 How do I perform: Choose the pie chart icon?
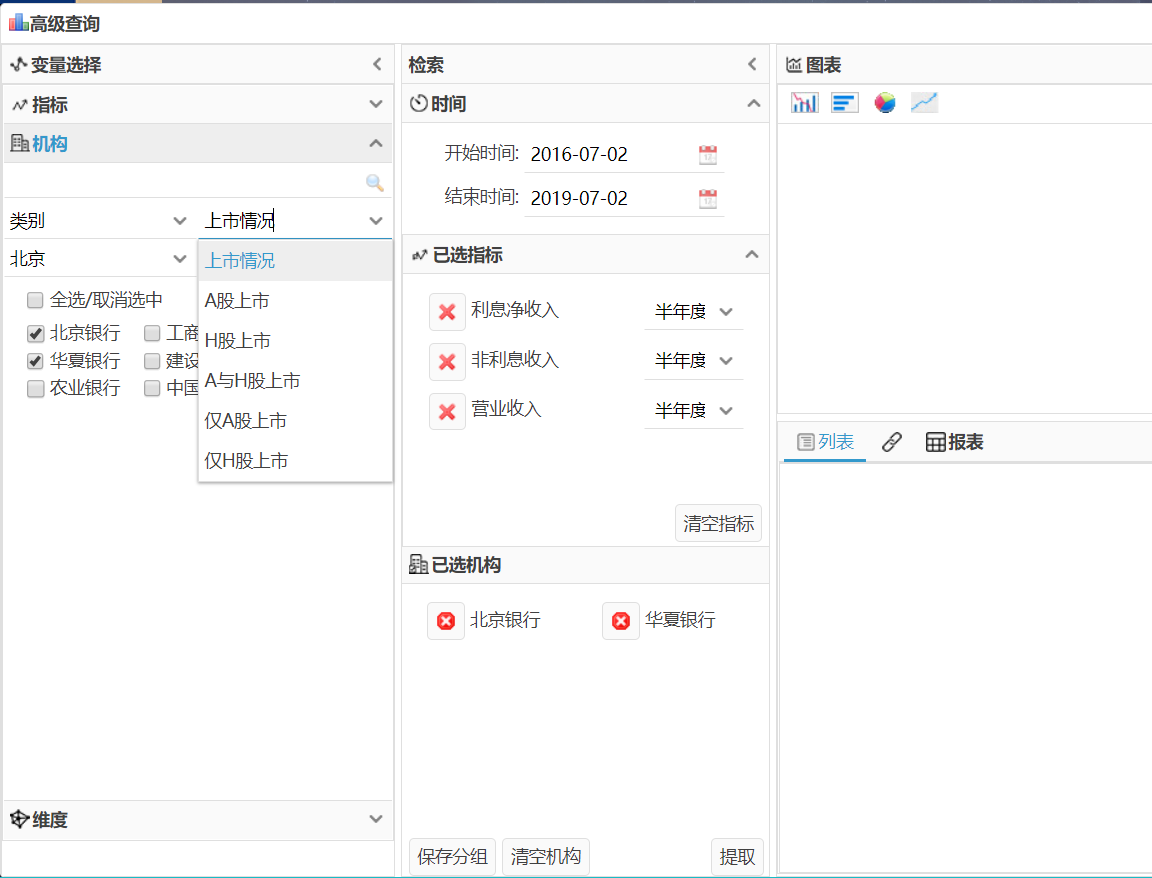tap(885, 103)
